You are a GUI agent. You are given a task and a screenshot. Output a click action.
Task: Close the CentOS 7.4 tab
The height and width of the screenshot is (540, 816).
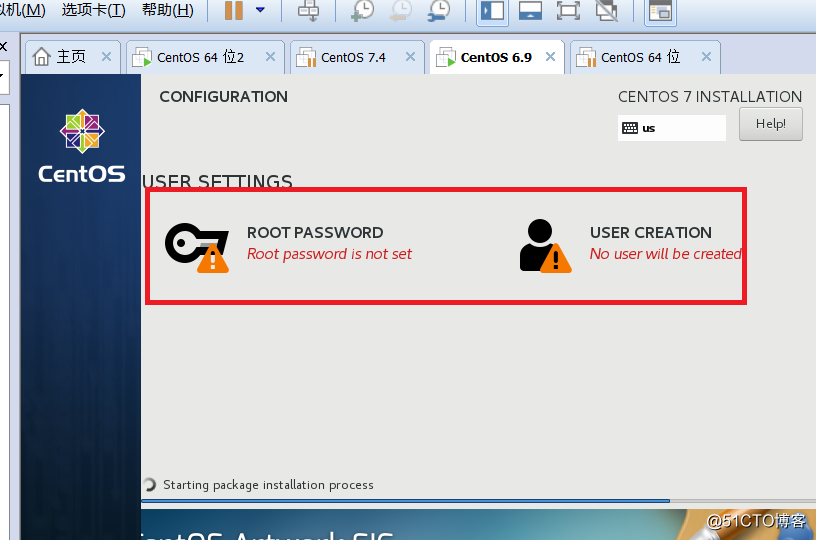coord(411,57)
